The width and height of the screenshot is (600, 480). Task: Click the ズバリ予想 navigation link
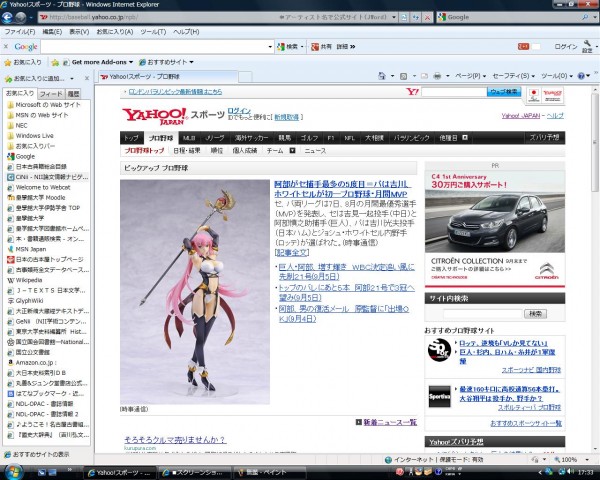click(x=544, y=137)
